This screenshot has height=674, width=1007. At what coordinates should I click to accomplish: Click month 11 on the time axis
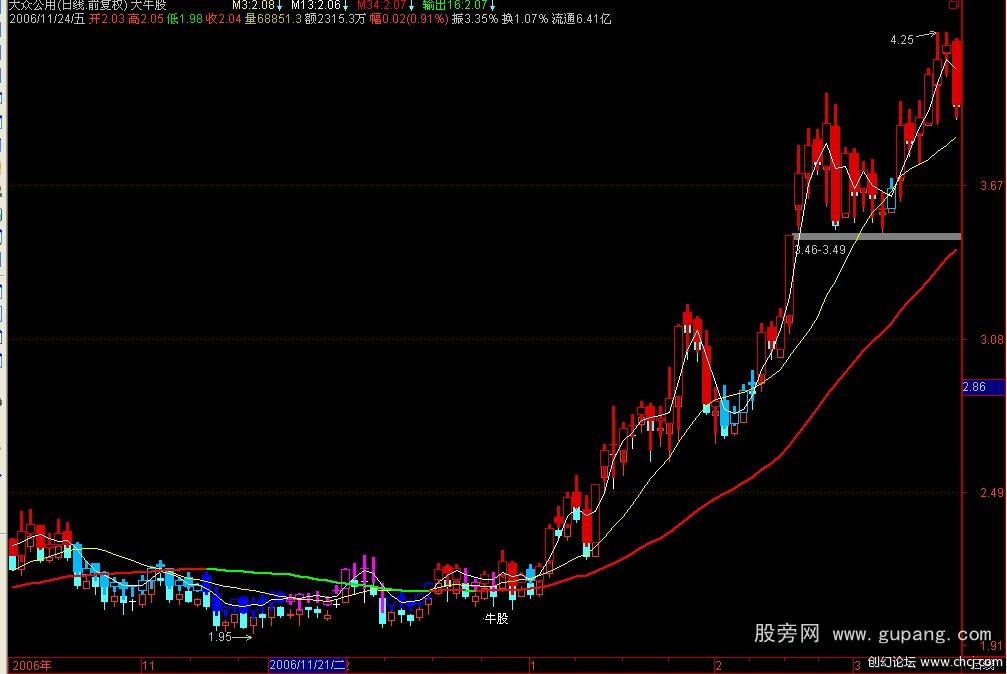click(148, 664)
